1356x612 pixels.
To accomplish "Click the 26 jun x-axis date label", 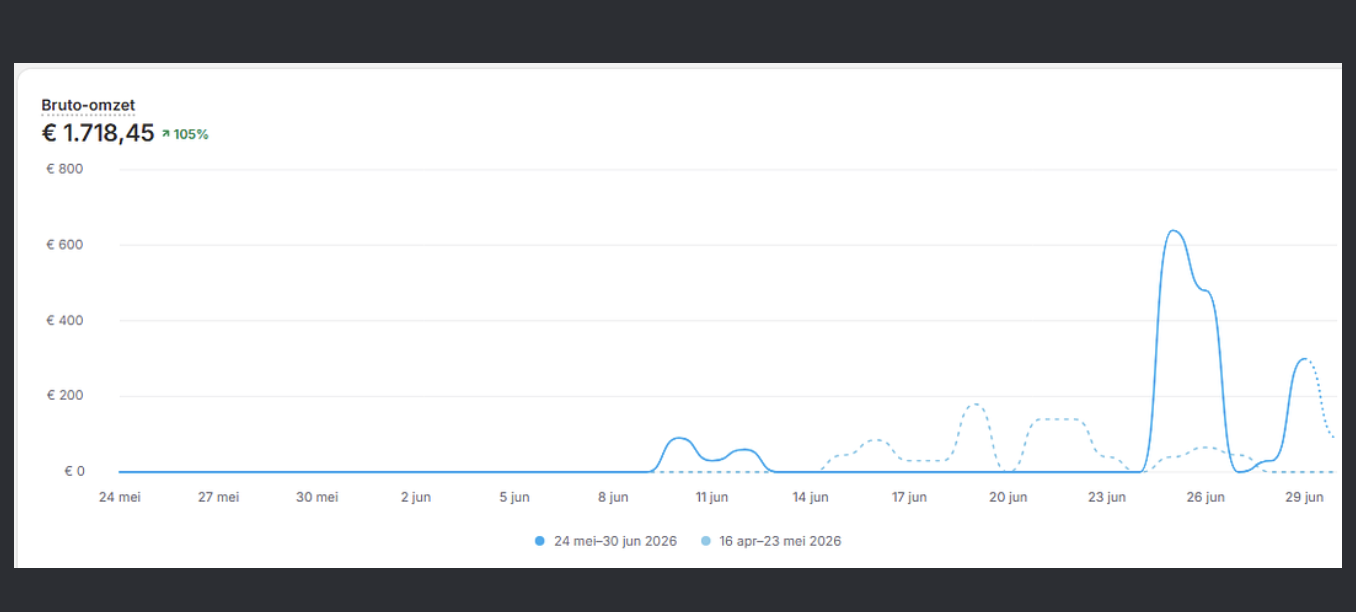I will 1206,497.
